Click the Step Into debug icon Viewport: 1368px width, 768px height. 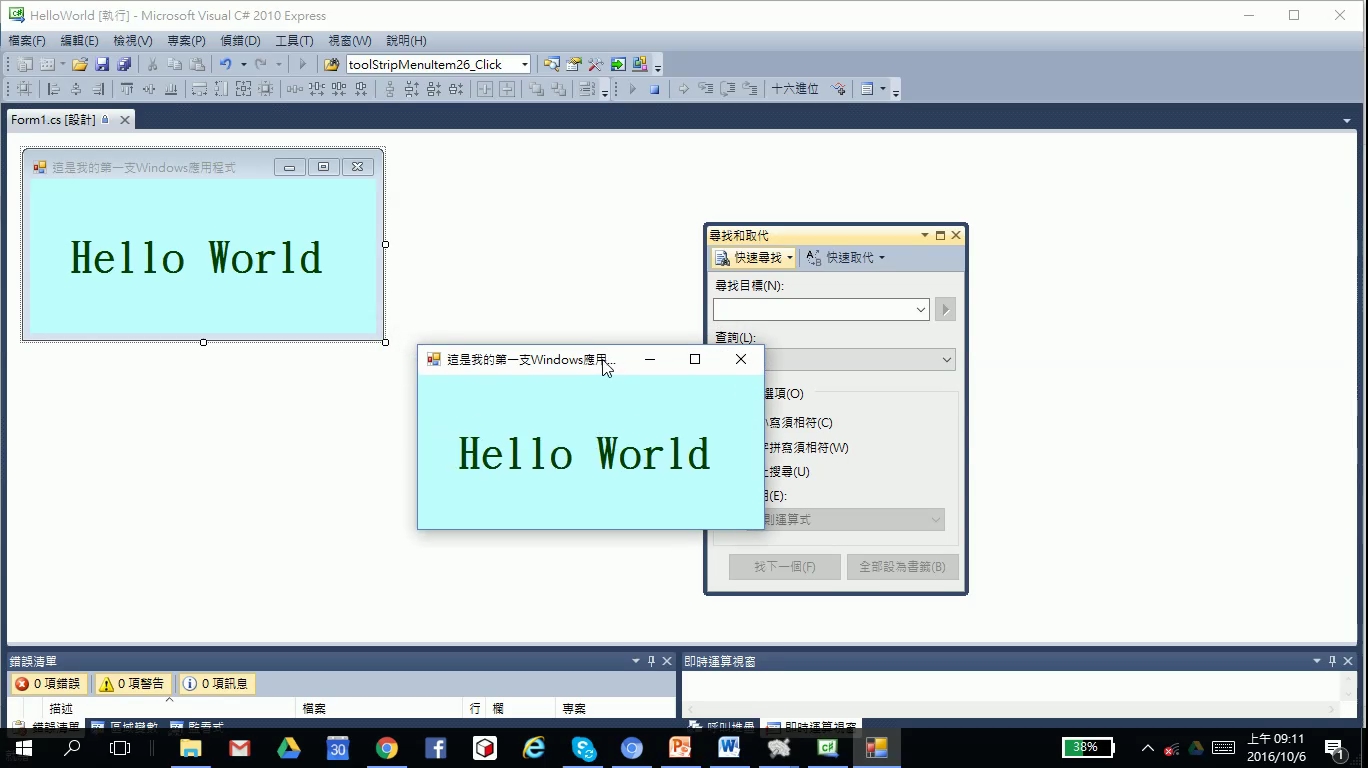[706, 89]
